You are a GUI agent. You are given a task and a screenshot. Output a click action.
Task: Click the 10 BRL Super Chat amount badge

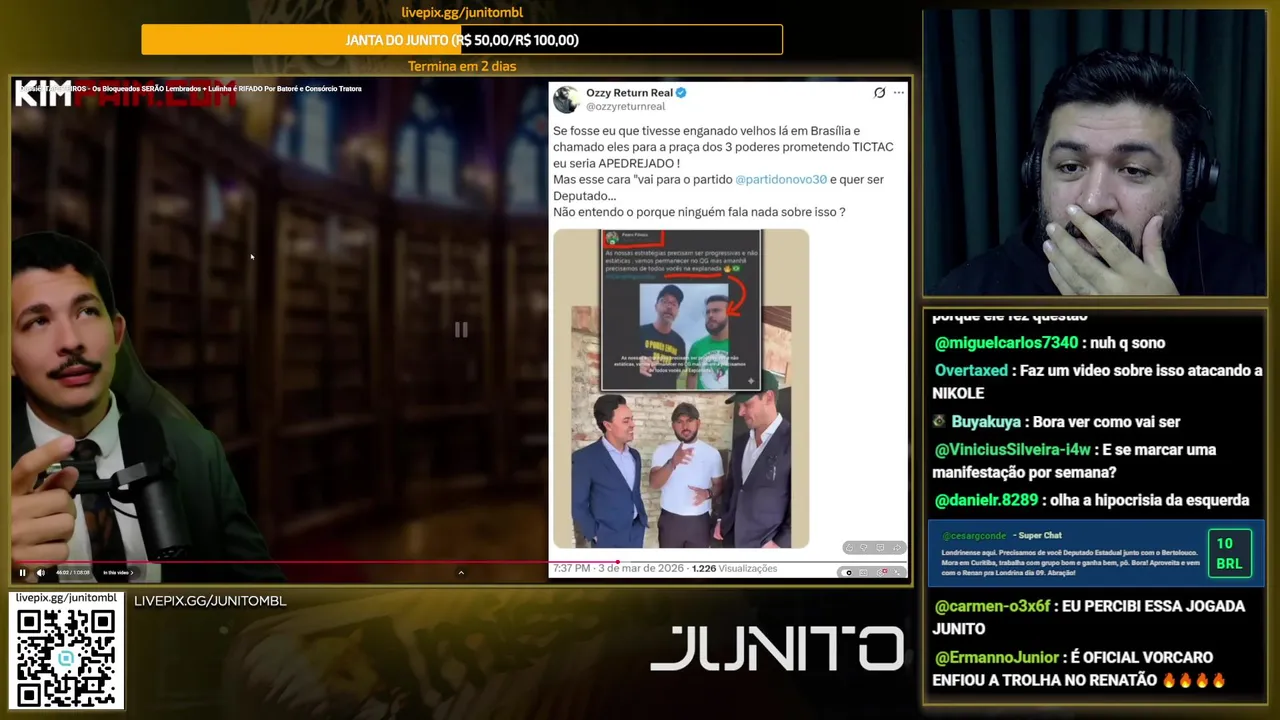1229,553
